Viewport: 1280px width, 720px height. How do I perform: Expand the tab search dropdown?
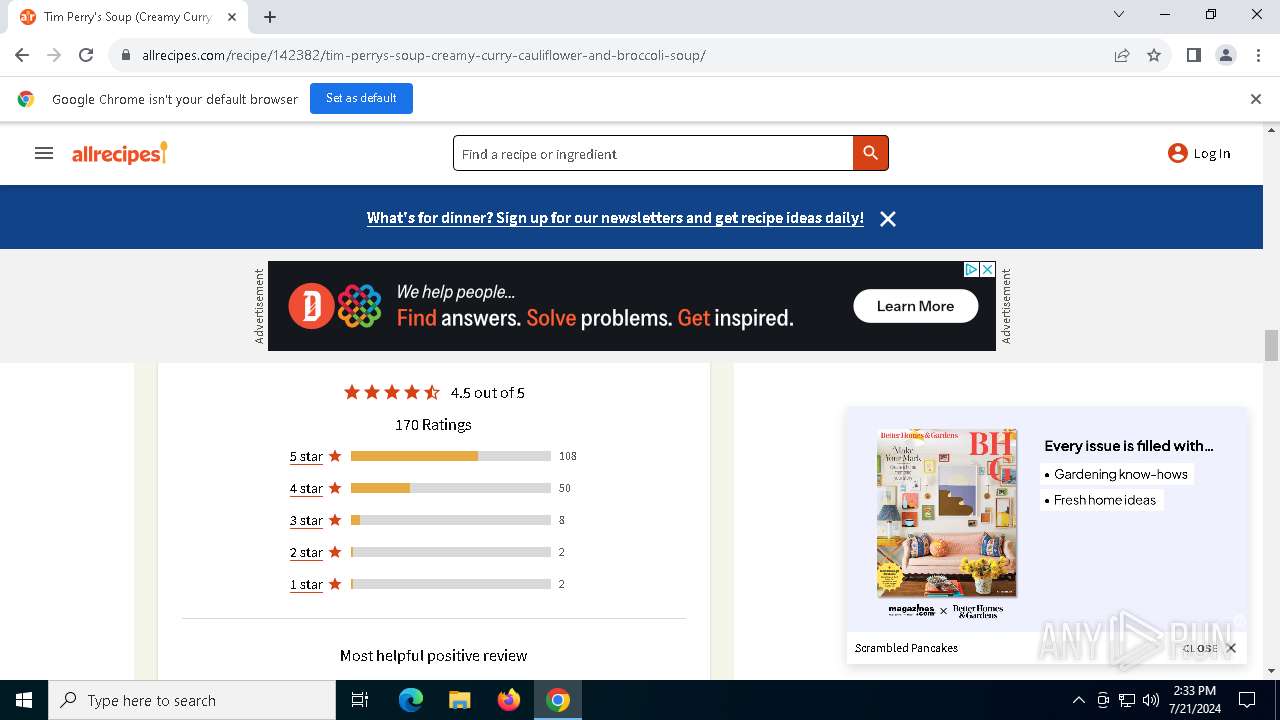(1119, 14)
